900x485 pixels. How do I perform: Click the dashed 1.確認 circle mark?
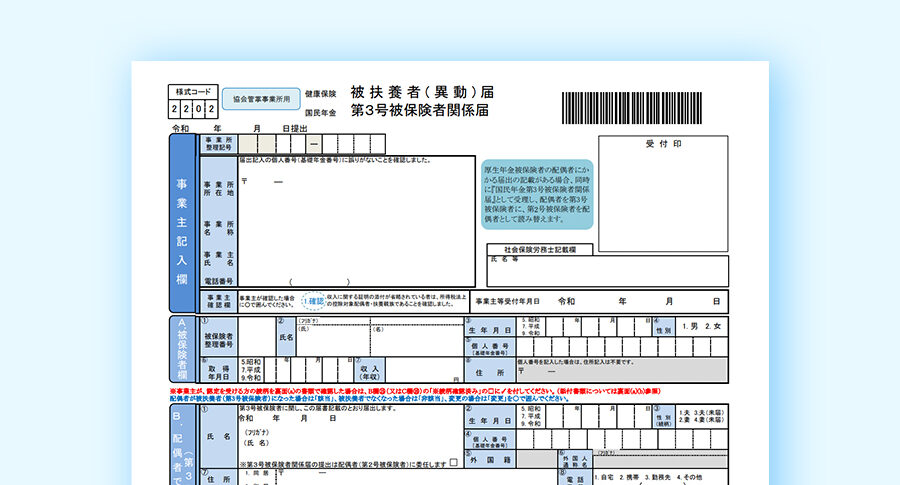click(315, 300)
